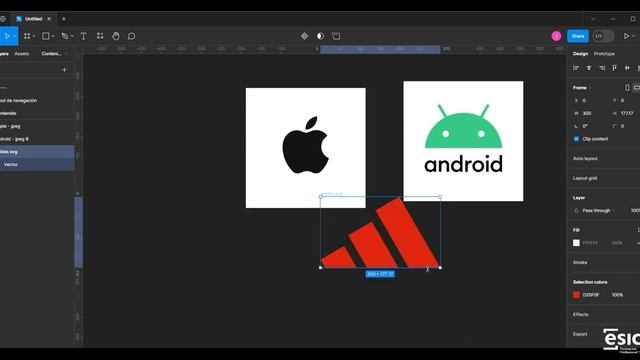Click the Auto layout section
640x360 pixels.
point(585,158)
